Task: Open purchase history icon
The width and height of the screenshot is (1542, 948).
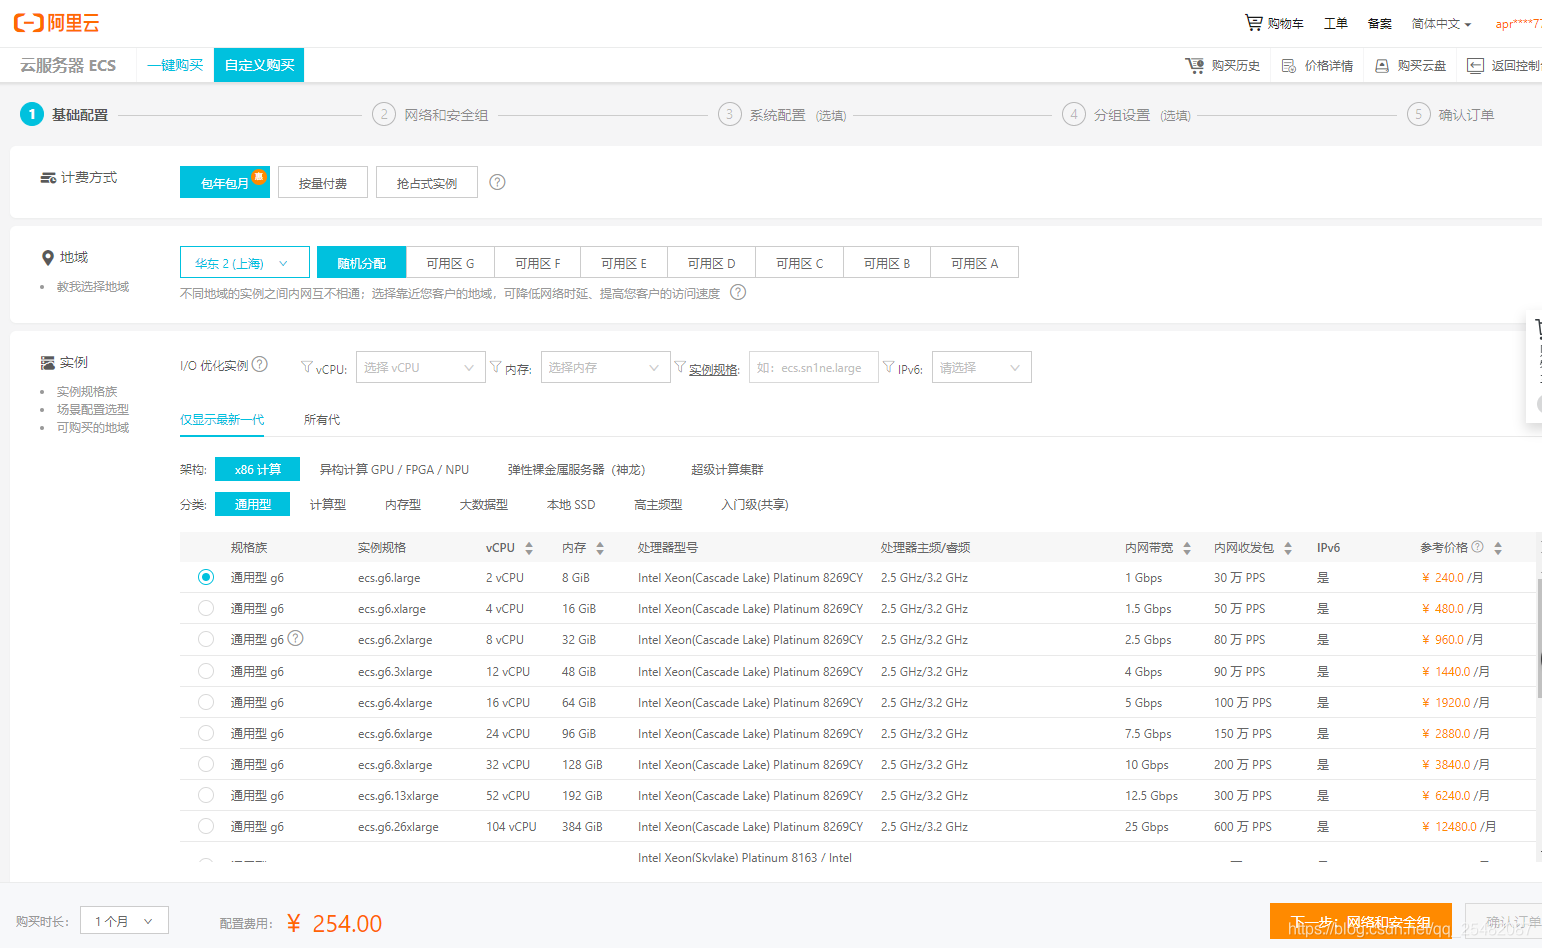Action: [1195, 65]
